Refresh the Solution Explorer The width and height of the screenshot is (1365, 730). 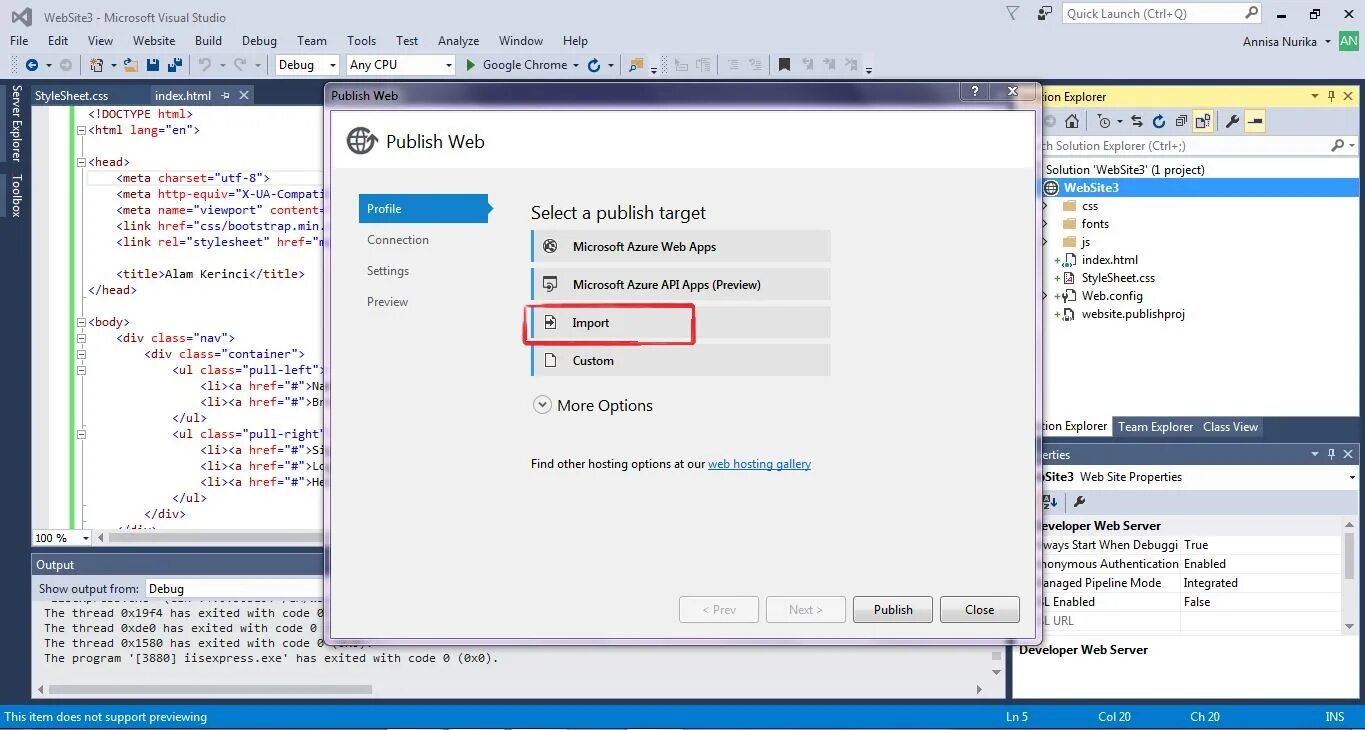pos(1159,121)
